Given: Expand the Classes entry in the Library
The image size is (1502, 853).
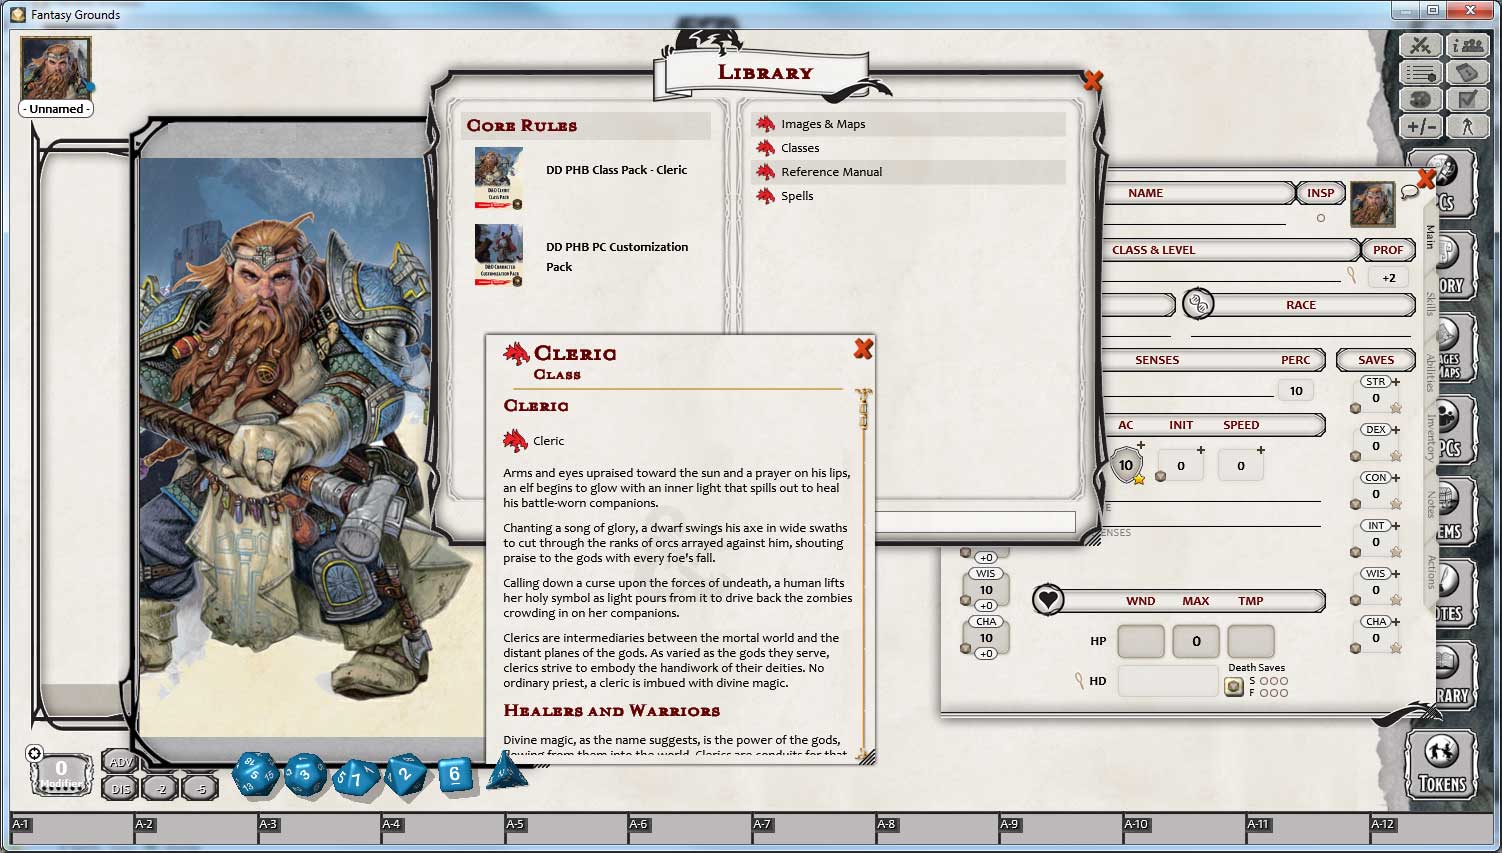Looking at the screenshot, I should [798, 147].
